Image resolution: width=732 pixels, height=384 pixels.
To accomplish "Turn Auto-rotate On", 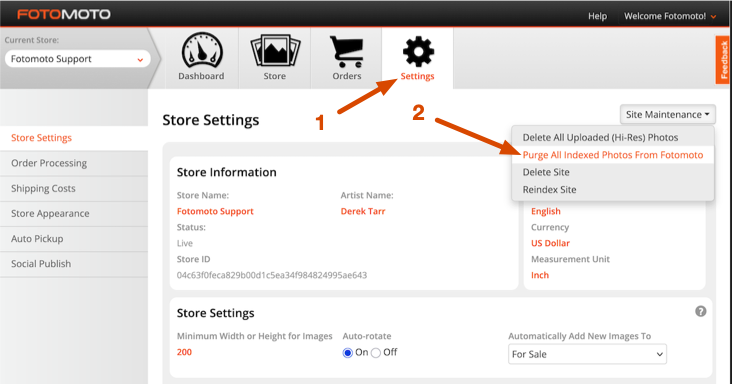I will tap(347, 353).
